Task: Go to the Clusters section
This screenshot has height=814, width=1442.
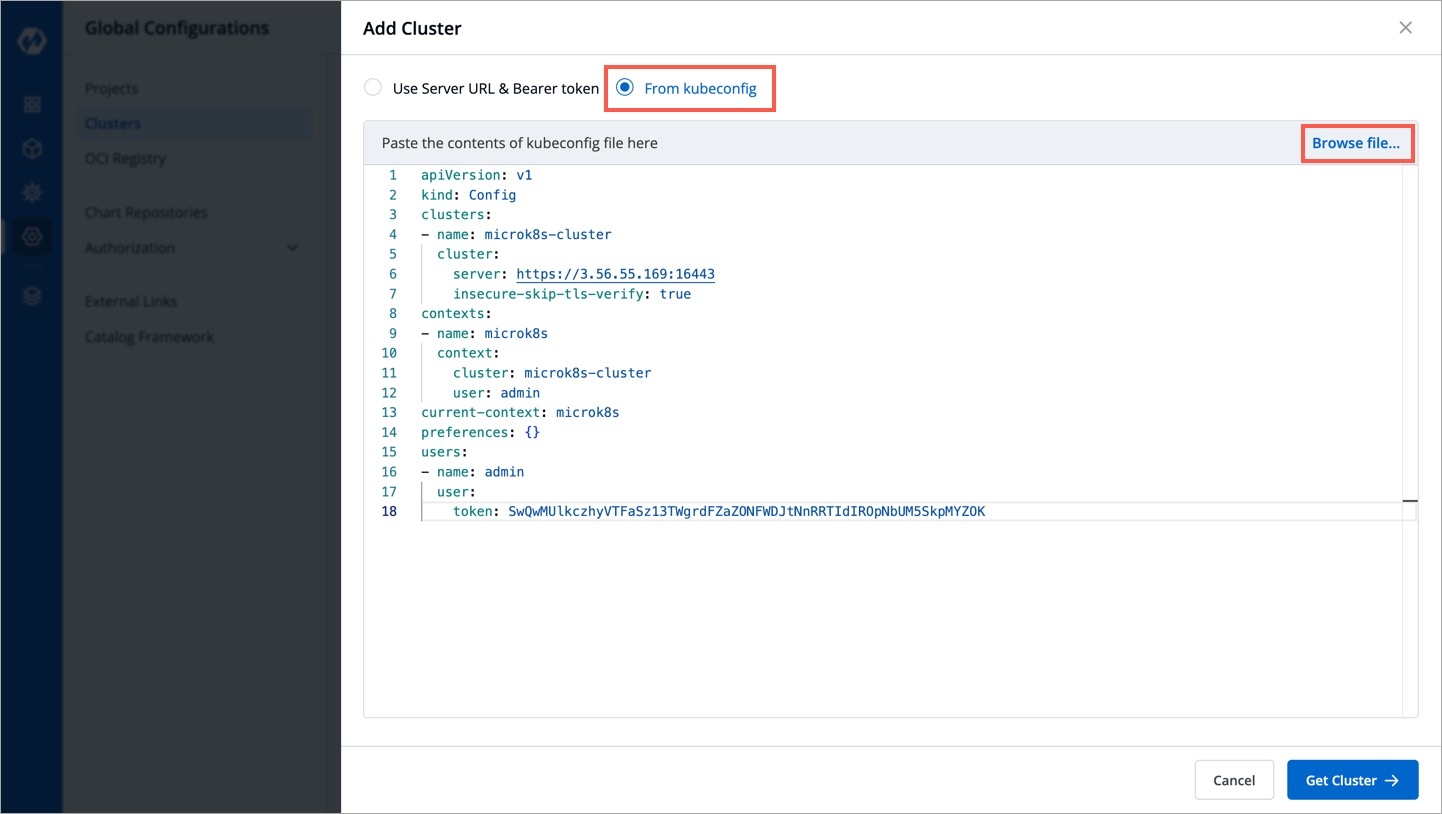Action: coord(113,124)
